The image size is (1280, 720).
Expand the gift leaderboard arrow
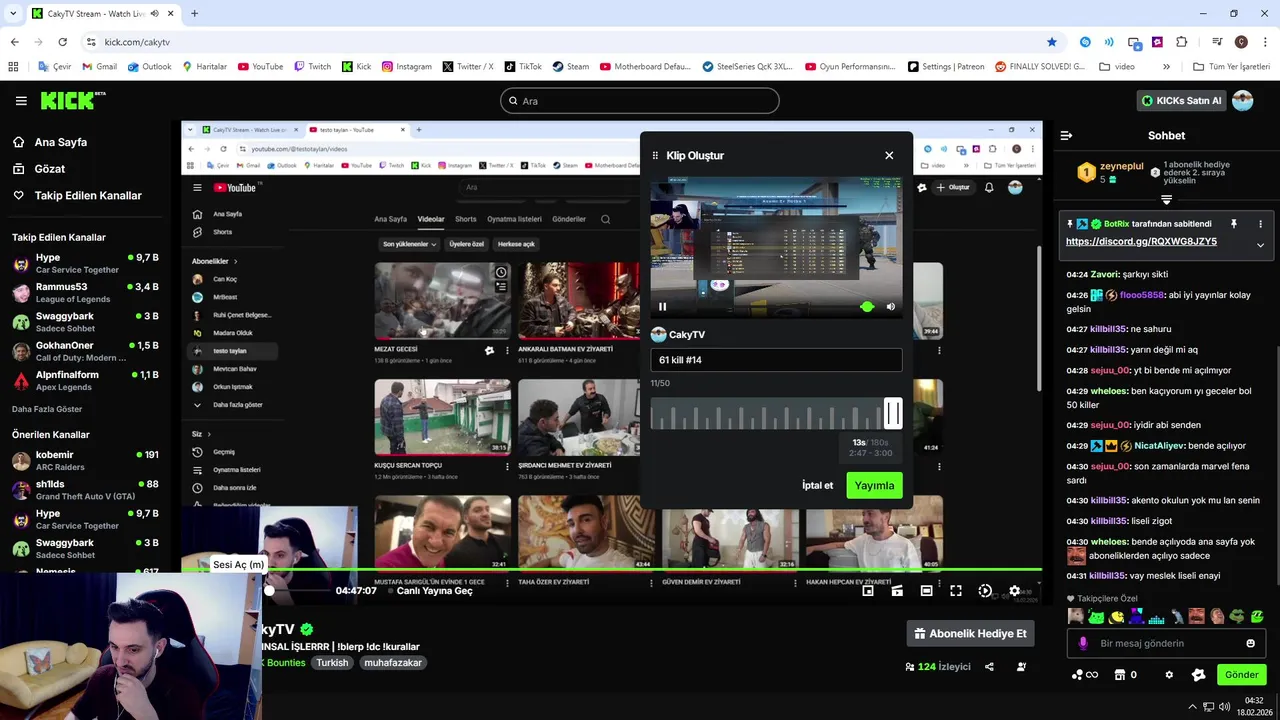tap(1166, 200)
